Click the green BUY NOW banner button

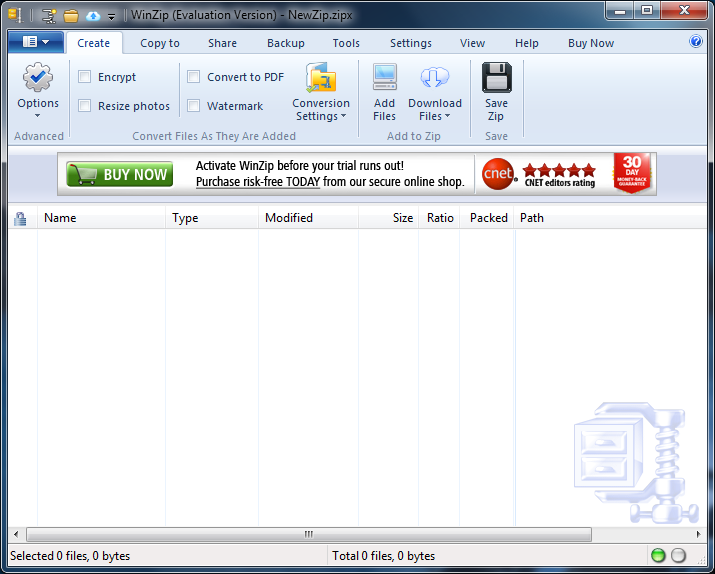[119, 174]
